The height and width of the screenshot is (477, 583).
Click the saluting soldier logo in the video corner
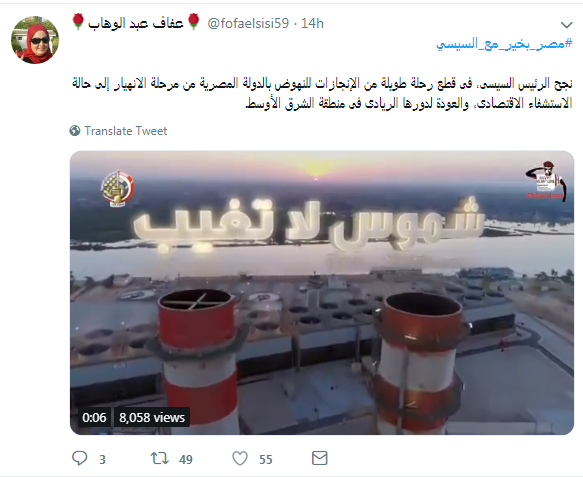(546, 180)
